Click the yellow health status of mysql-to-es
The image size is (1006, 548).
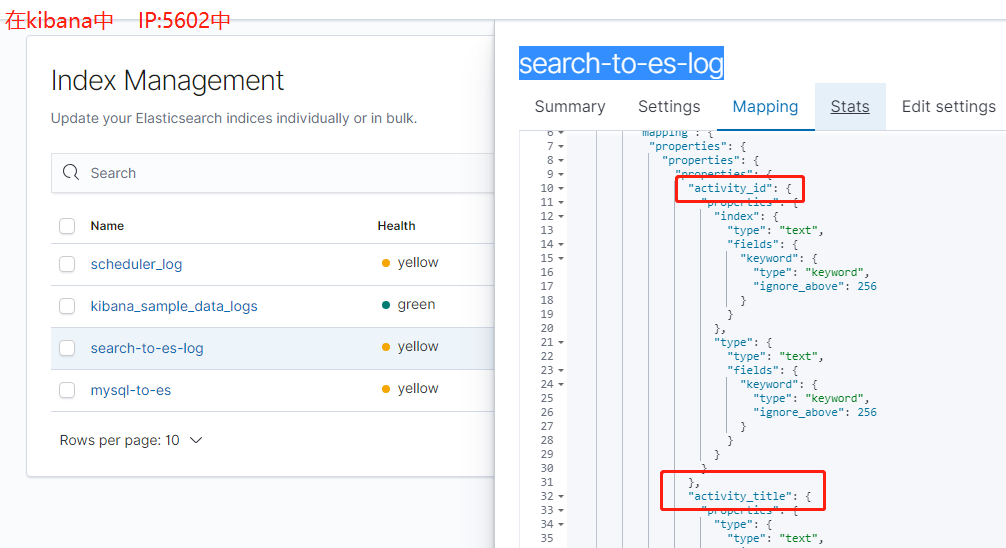pyautogui.click(x=410, y=388)
